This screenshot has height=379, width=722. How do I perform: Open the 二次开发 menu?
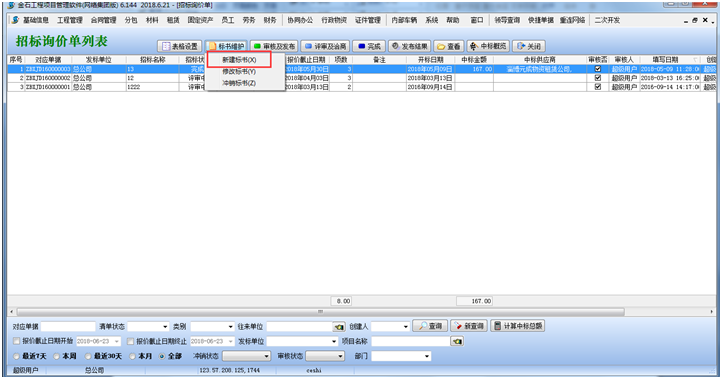[x=607, y=20]
